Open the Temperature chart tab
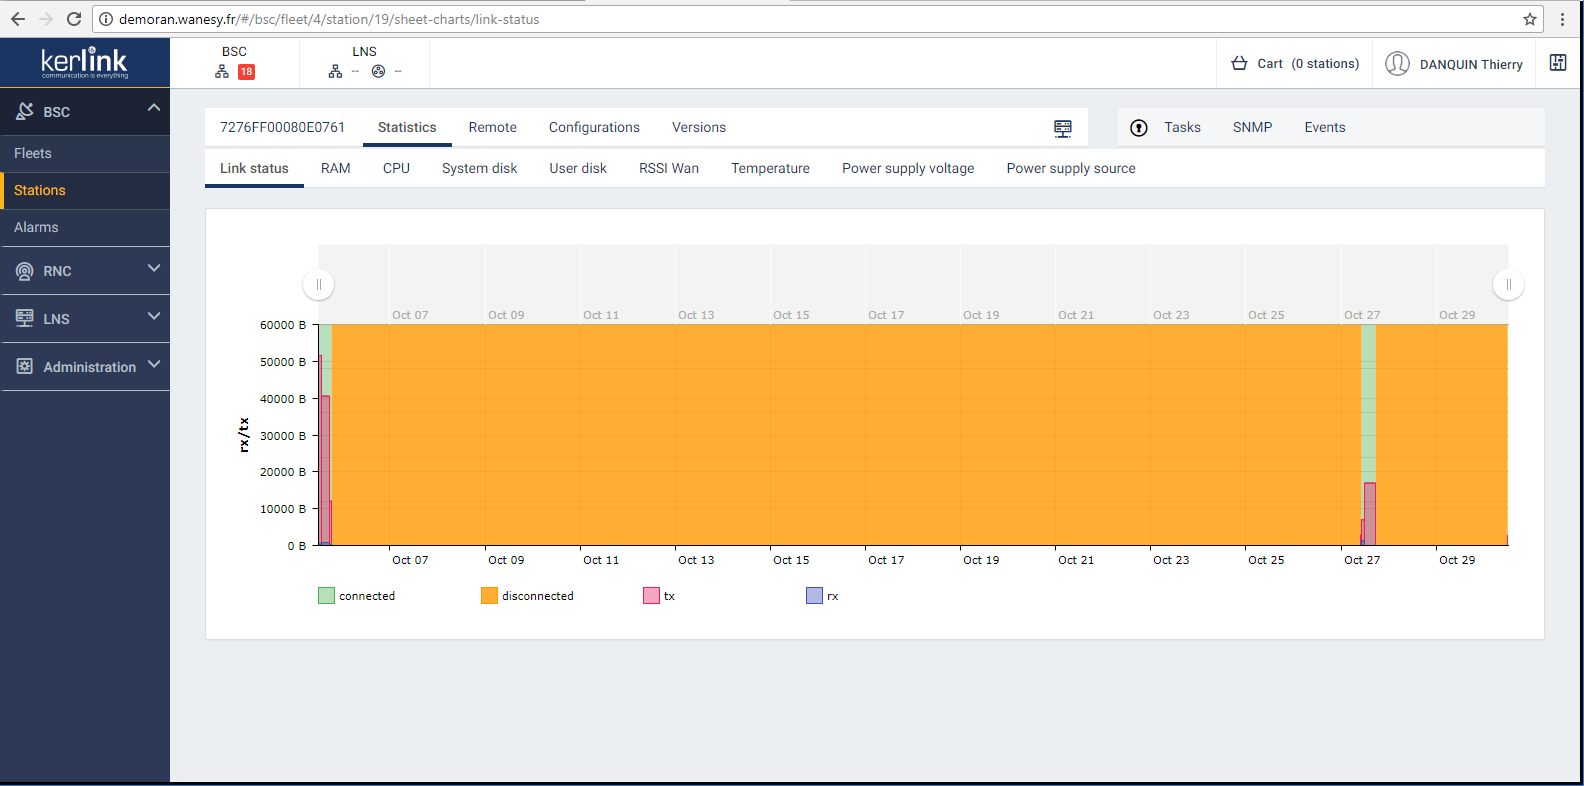This screenshot has height=786, width=1584. click(x=770, y=169)
